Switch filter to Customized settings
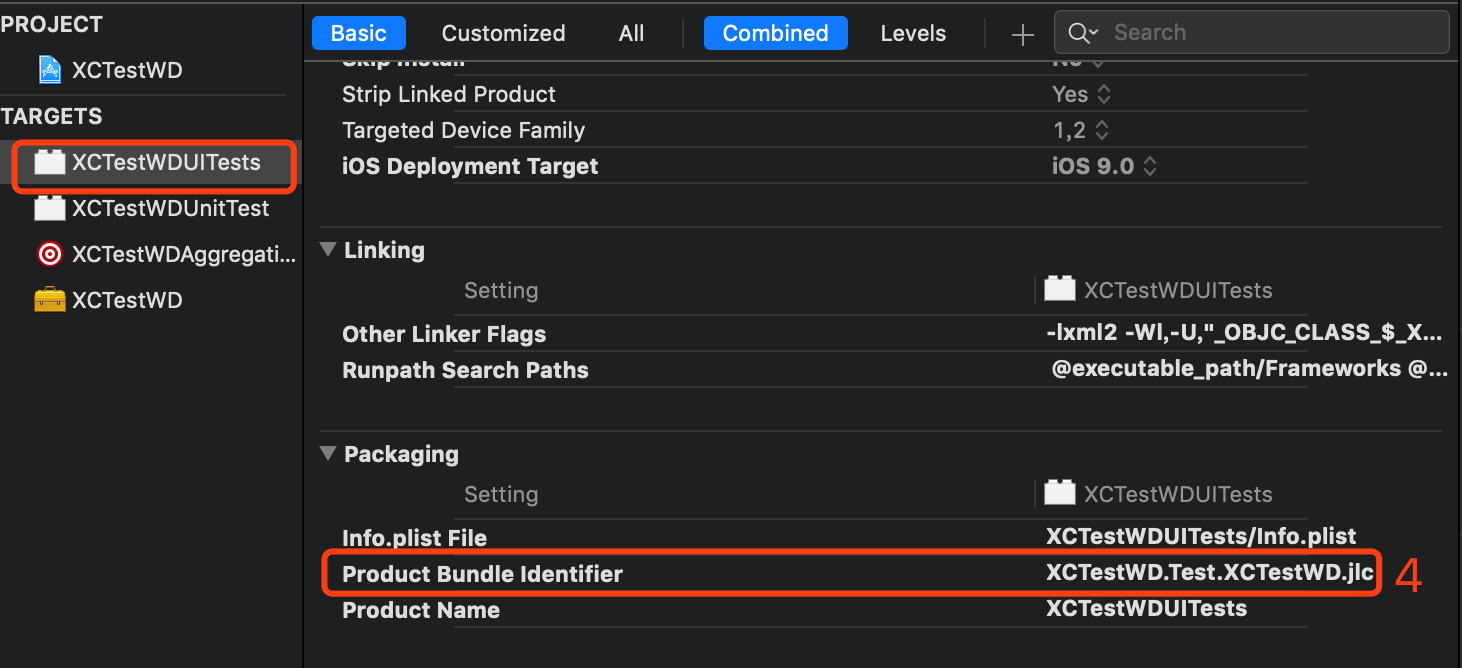This screenshot has height=668, width=1462. click(503, 33)
